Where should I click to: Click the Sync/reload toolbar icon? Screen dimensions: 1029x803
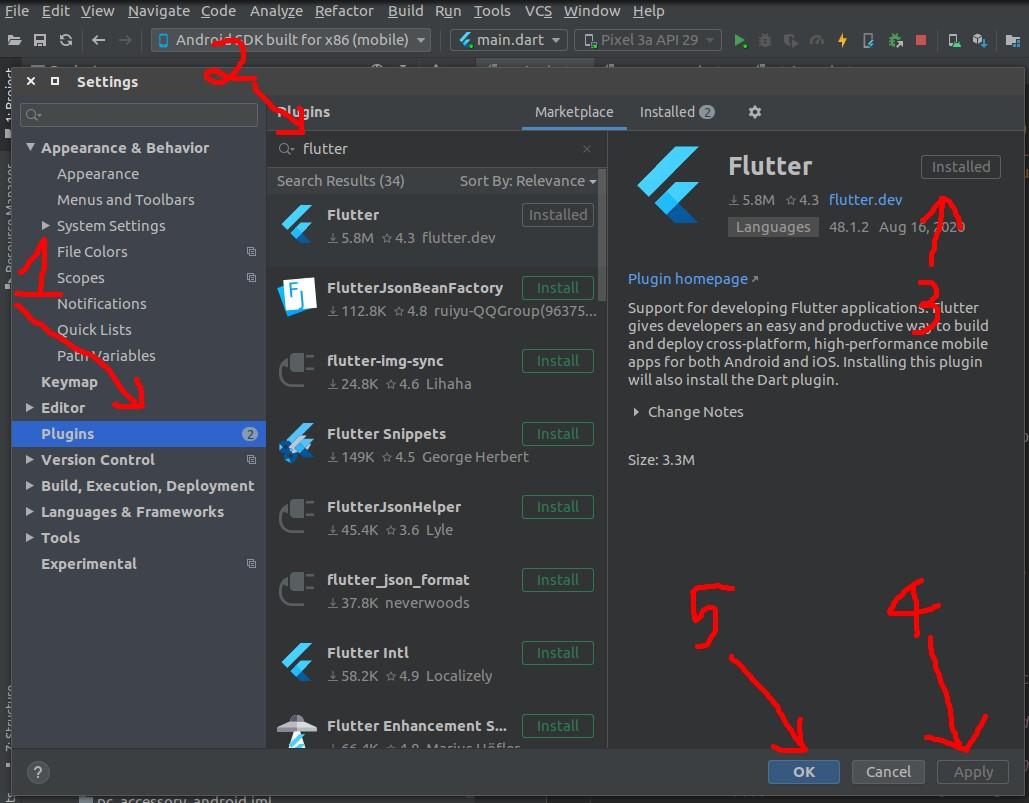click(66, 40)
